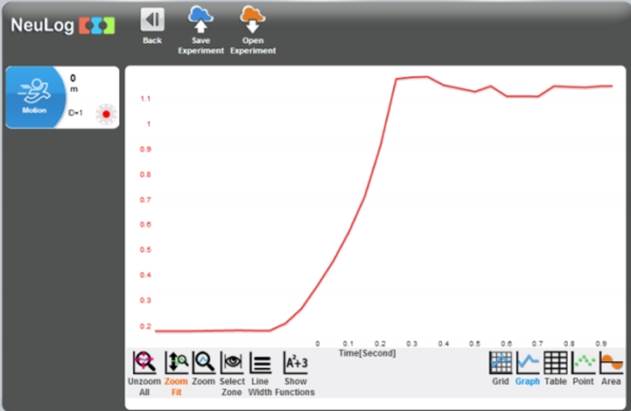The image size is (631, 411).
Task: Switch to the Table view
Action: pyautogui.click(x=555, y=362)
